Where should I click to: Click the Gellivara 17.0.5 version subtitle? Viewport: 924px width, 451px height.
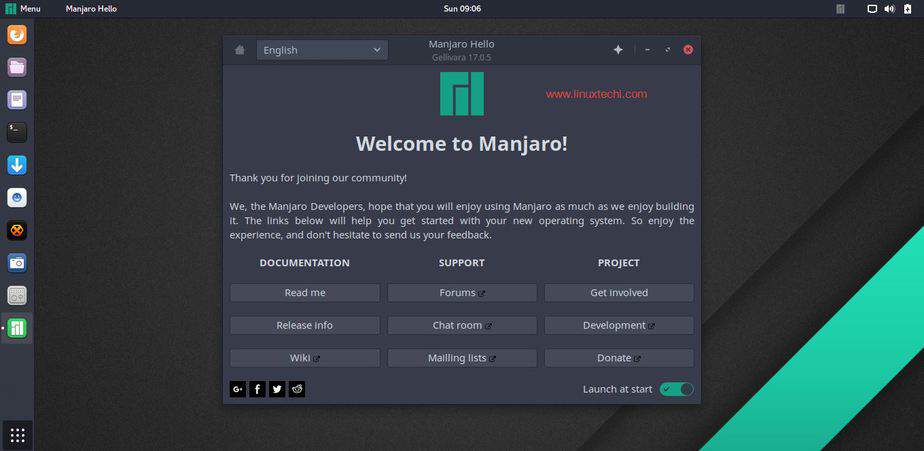(x=462, y=58)
